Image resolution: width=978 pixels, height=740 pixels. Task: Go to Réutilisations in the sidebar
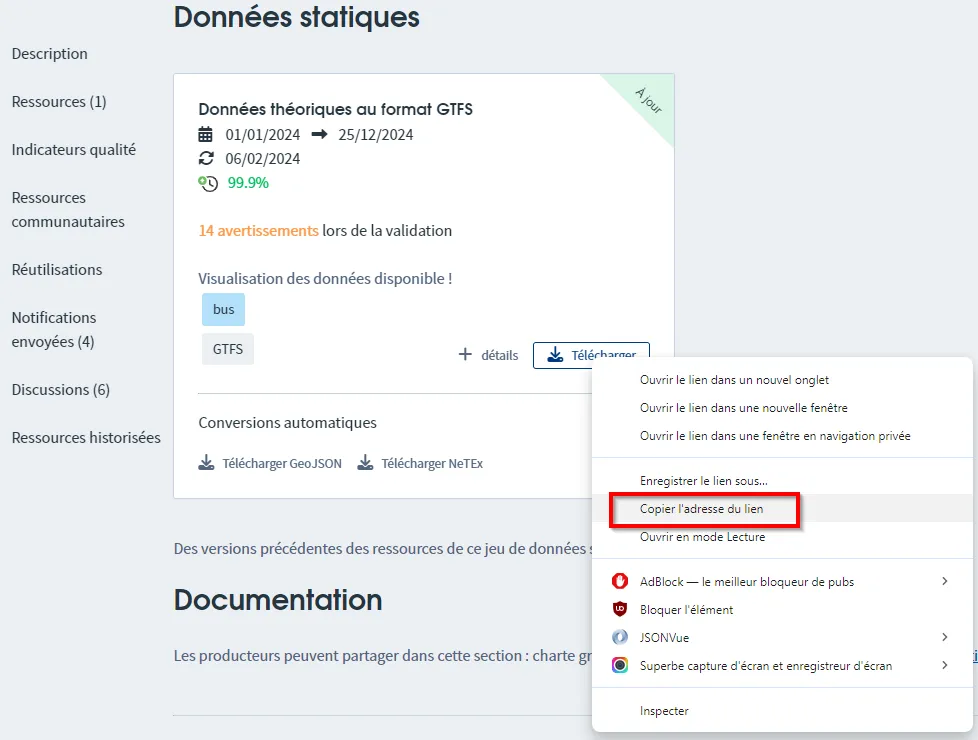(57, 270)
